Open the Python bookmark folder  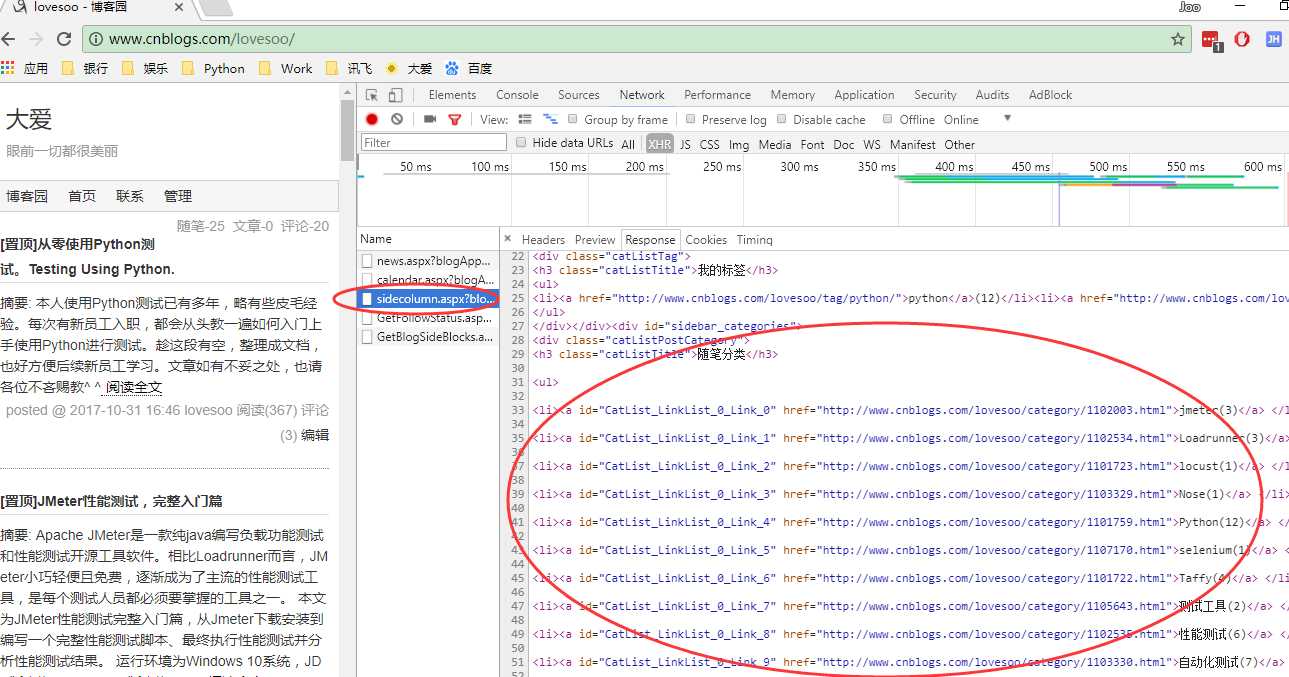click(214, 68)
